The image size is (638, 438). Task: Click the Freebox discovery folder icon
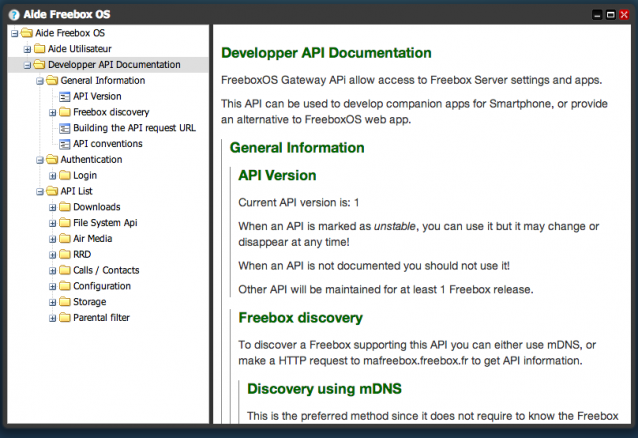65,112
